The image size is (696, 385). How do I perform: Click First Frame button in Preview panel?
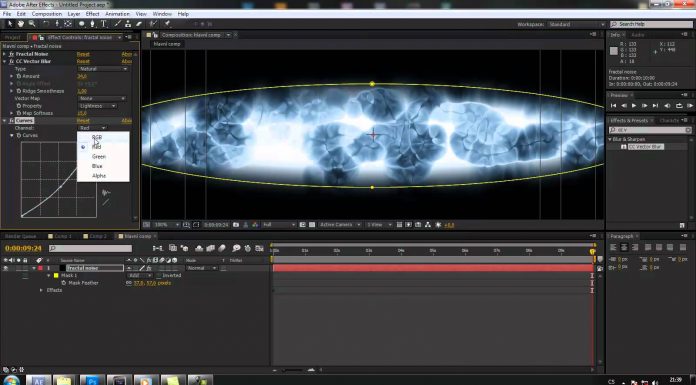(x=613, y=106)
